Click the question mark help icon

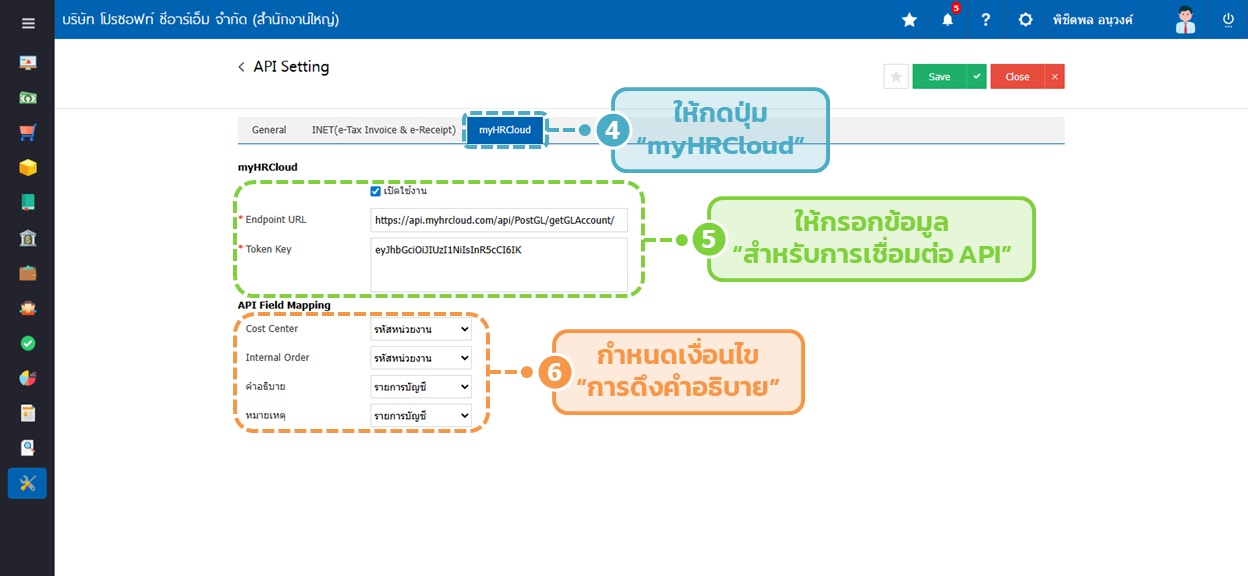tap(985, 20)
